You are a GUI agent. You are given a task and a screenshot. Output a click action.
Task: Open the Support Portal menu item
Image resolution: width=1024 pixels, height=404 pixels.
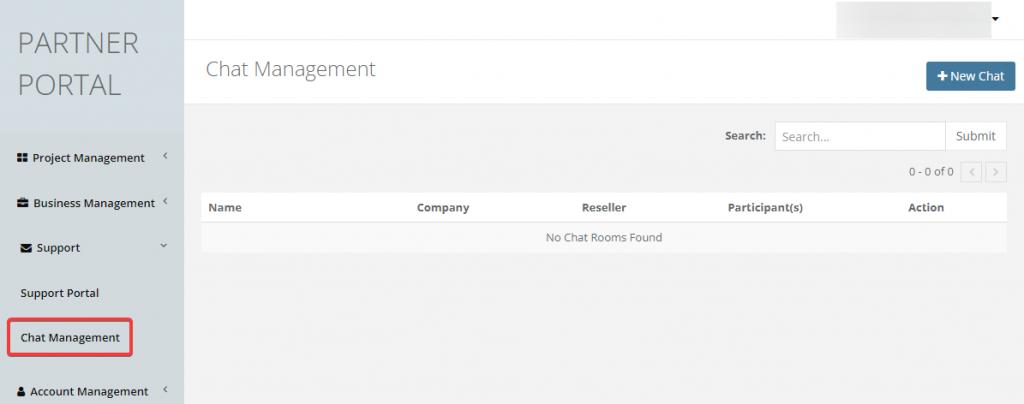click(60, 293)
